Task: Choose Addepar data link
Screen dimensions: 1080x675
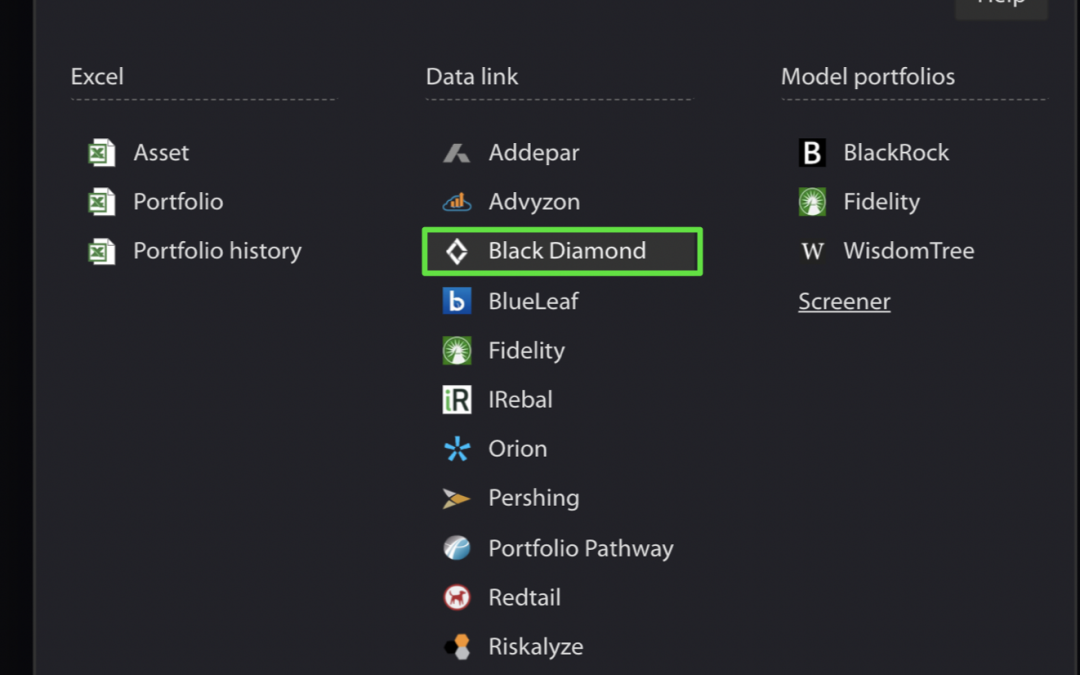Action: coord(534,153)
